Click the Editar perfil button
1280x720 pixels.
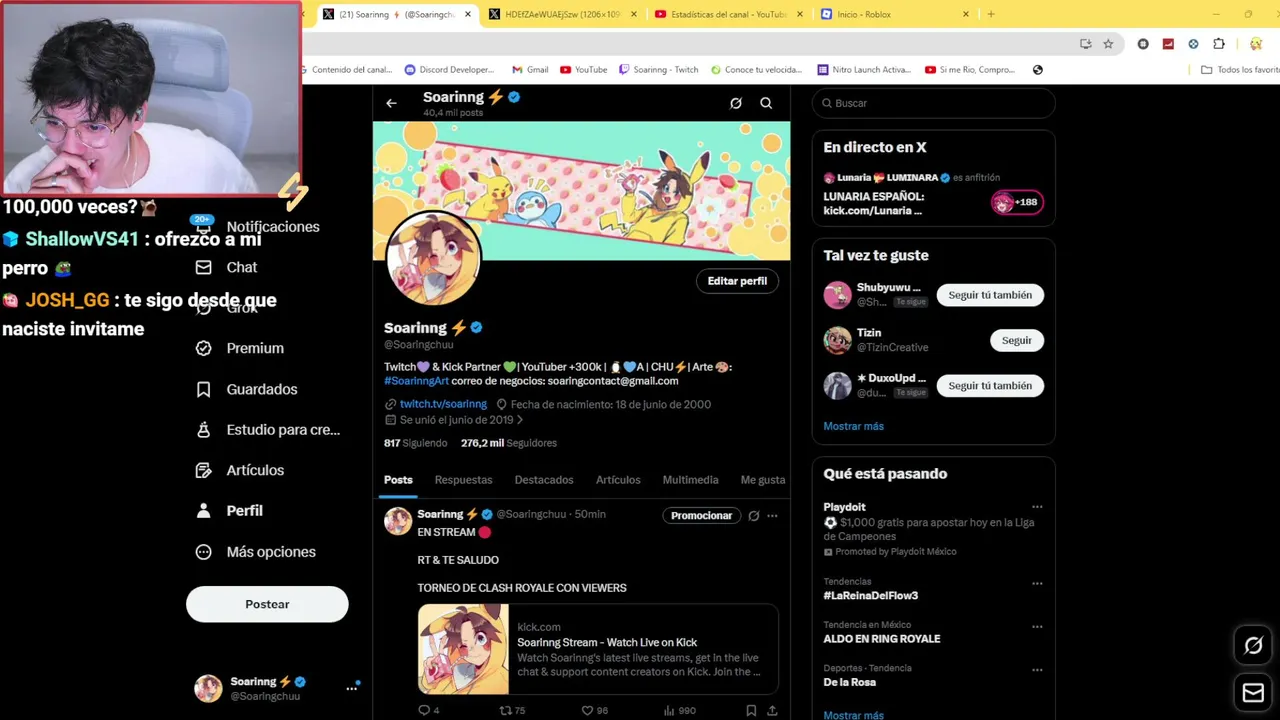[x=737, y=281]
